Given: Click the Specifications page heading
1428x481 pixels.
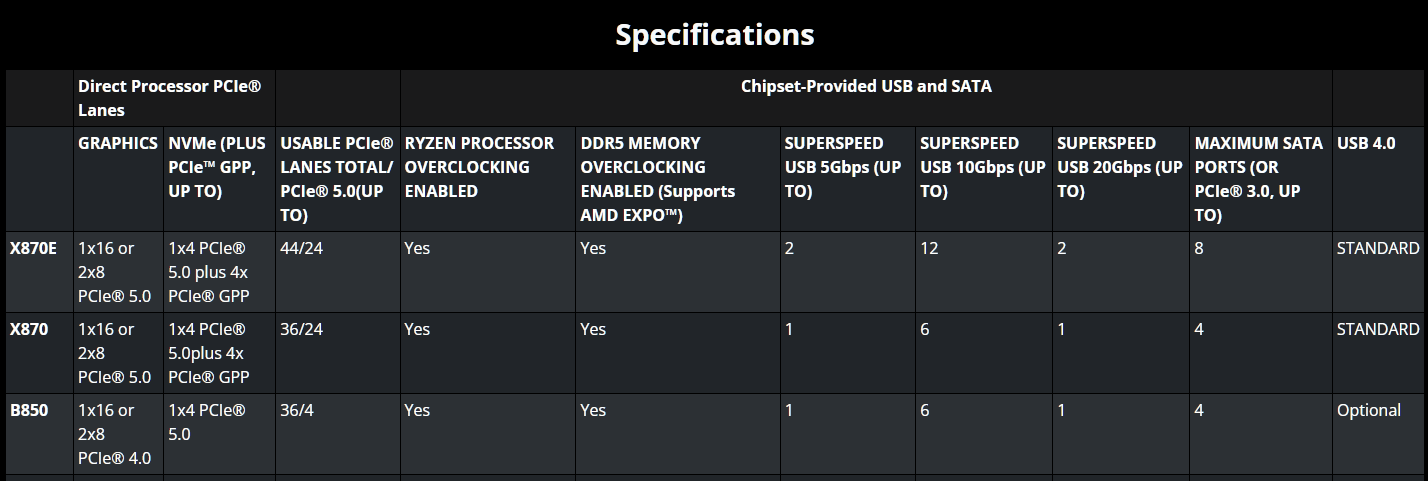Looking at the screenshot, I should tap(714, 35).
